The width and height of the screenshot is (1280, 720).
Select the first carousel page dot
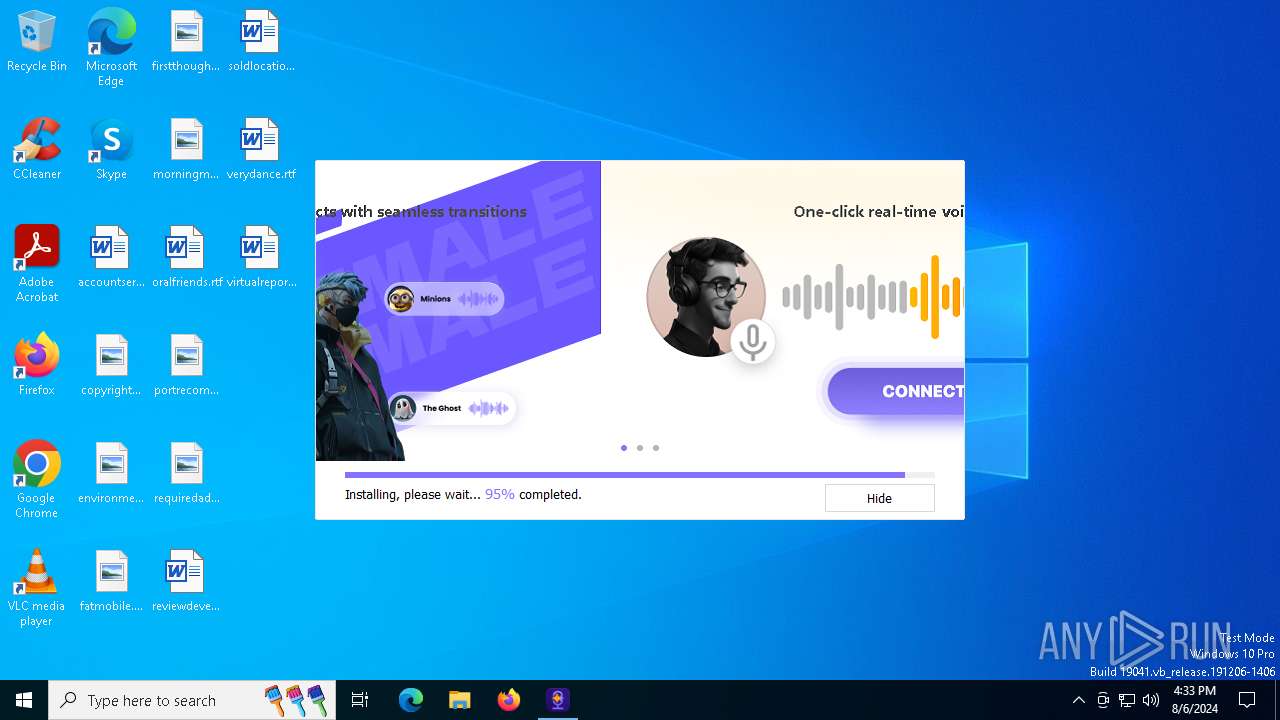[x=624, y=448]
